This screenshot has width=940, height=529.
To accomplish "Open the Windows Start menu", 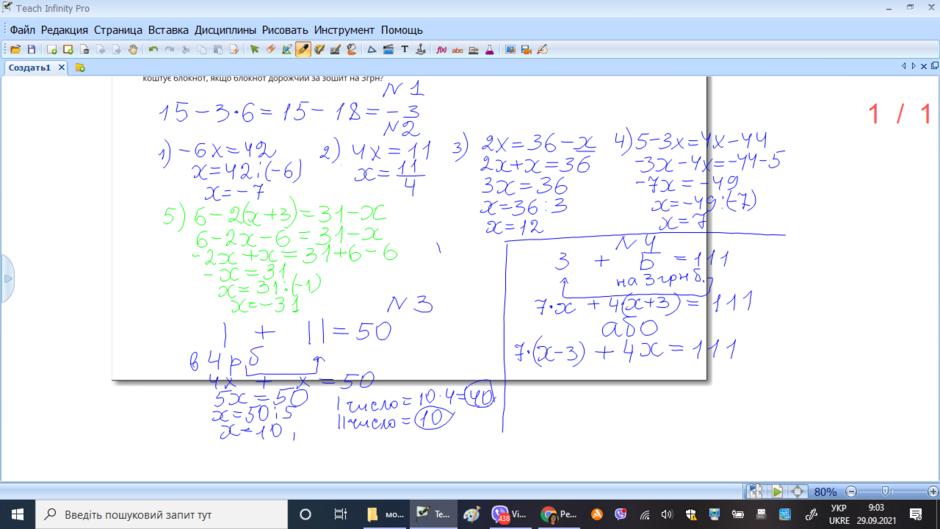I will (17, 514).
